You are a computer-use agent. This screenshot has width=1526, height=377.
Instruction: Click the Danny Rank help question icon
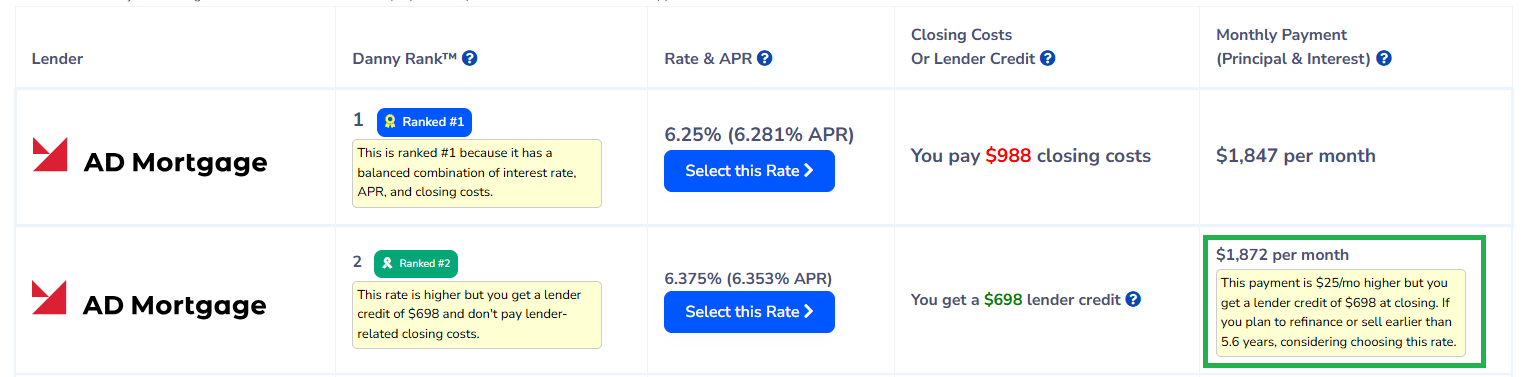click(x=470, y=58)
